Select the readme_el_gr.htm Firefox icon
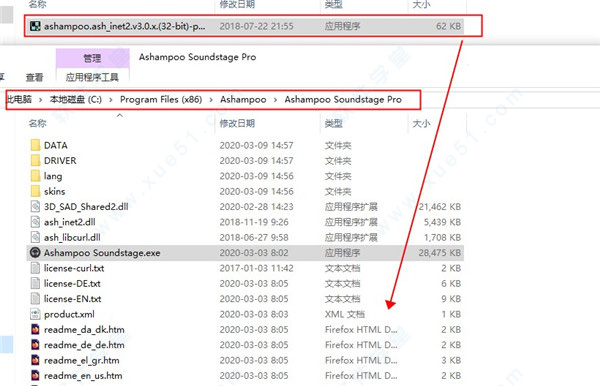Image resolution: width=600 pixels, height=386 pixels. pos(35,360)
